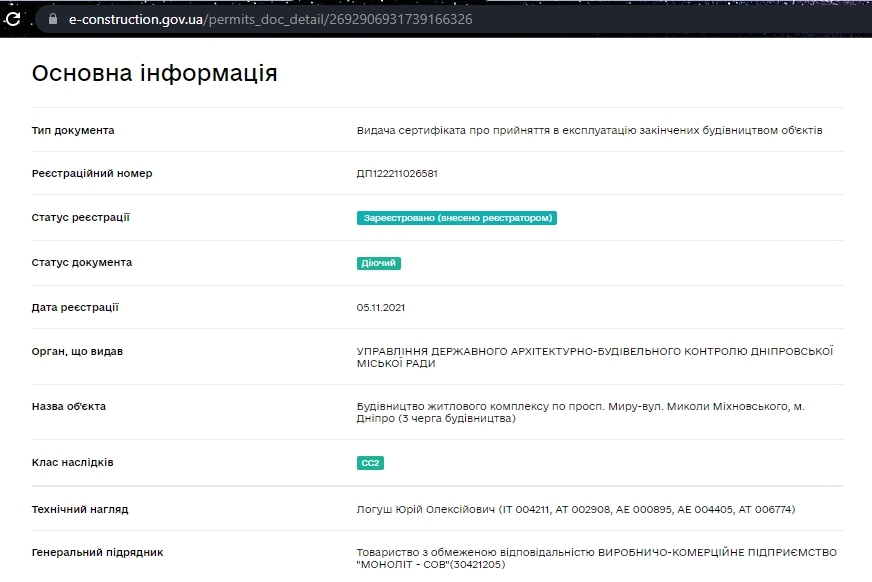
Task: Reload the page with the refresh icon
Action: [x=12, y=19]
